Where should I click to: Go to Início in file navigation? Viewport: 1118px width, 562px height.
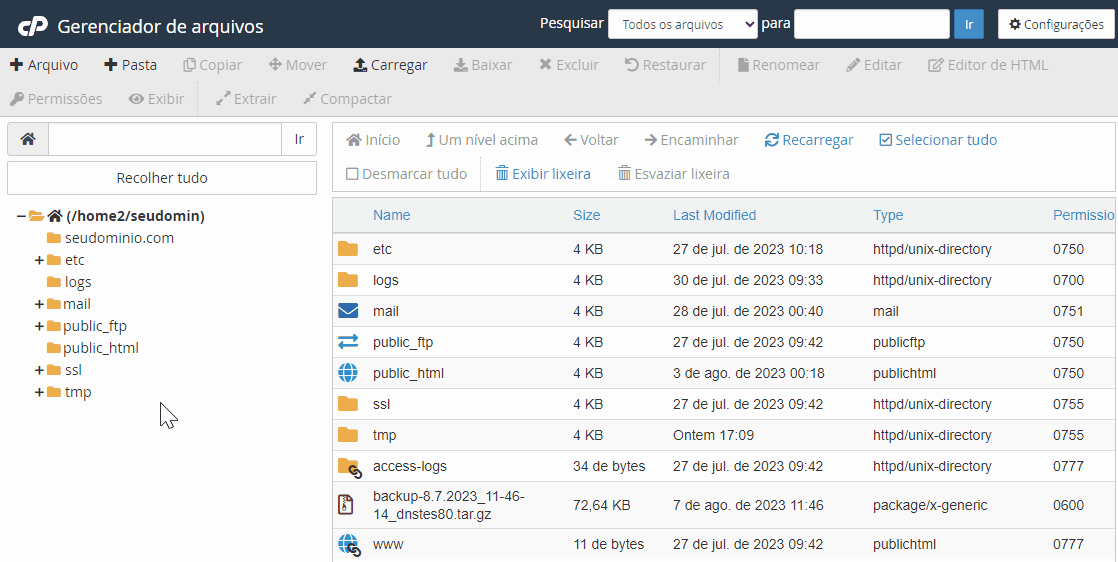pos(373,140)
